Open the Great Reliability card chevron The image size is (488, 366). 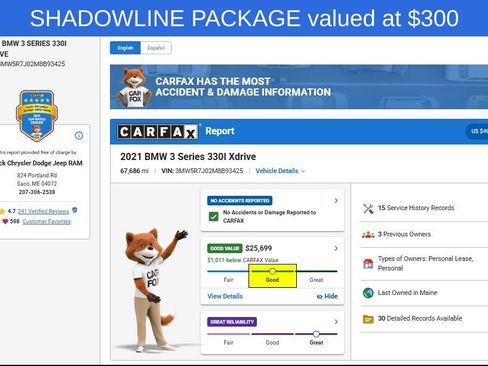336,322
